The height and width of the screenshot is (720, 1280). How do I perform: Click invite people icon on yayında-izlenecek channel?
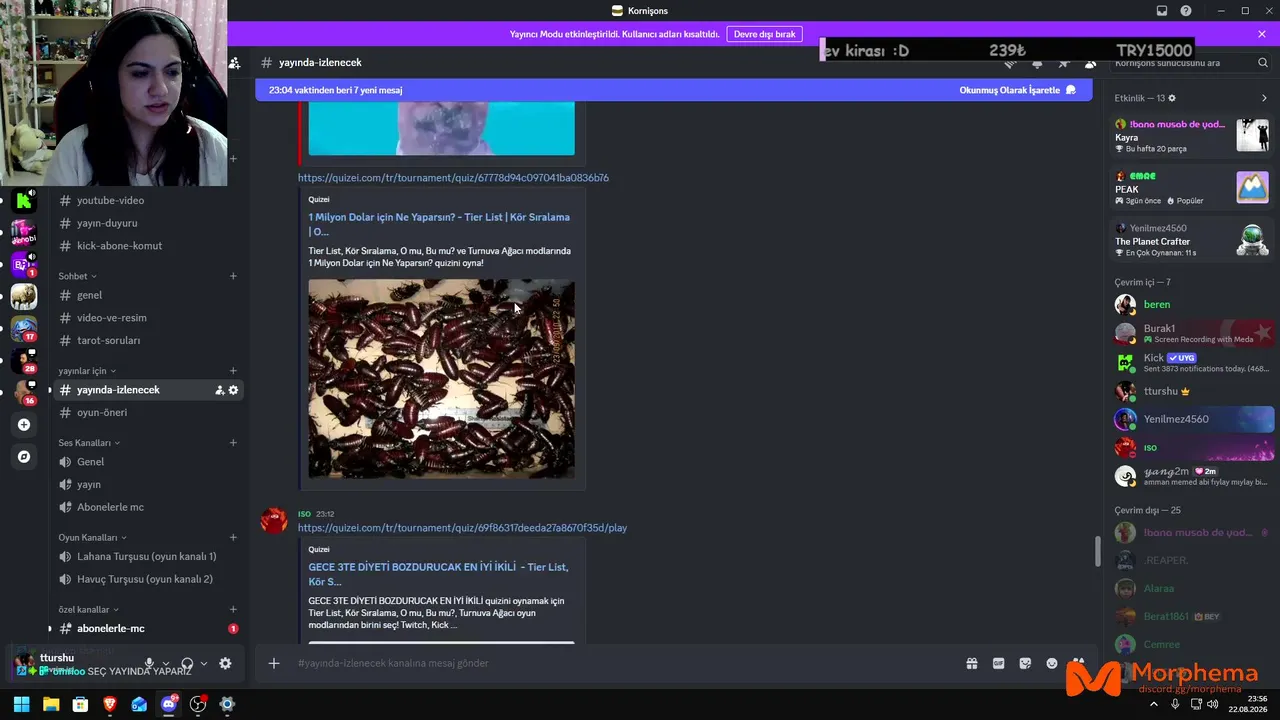coord(220,390)
